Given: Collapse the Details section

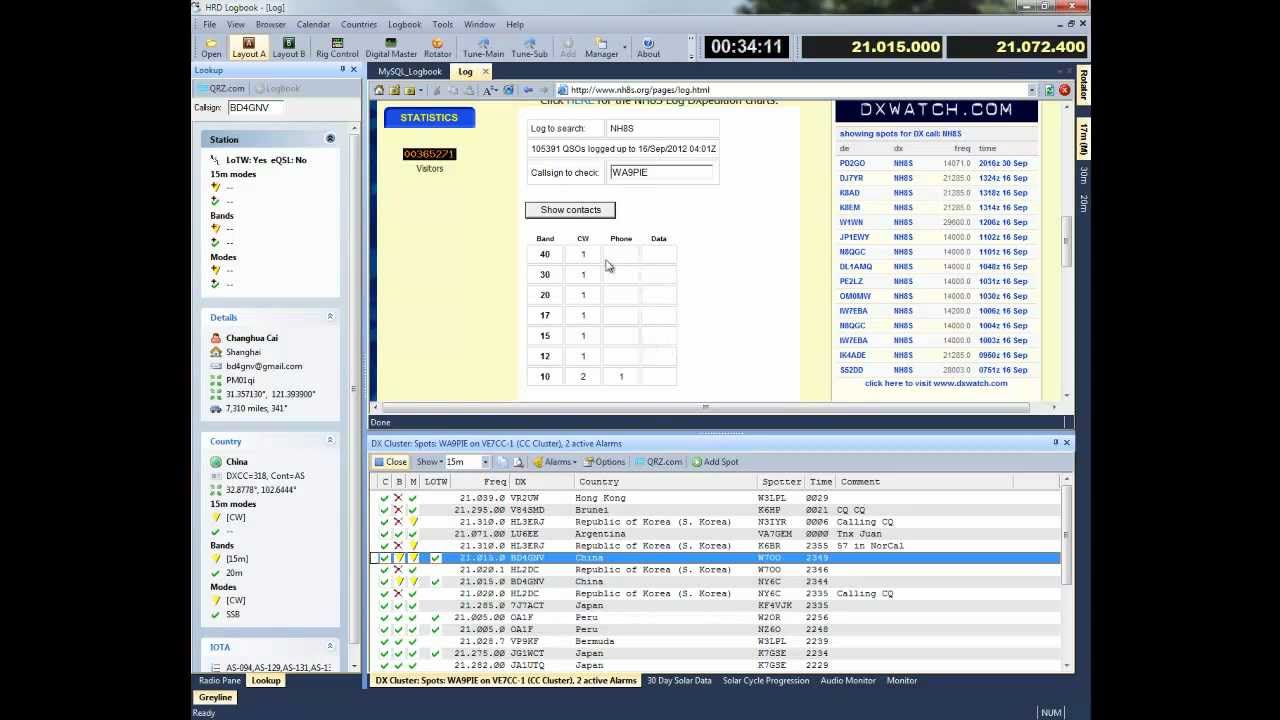Looking at the screenshot, I should [330, 317].
